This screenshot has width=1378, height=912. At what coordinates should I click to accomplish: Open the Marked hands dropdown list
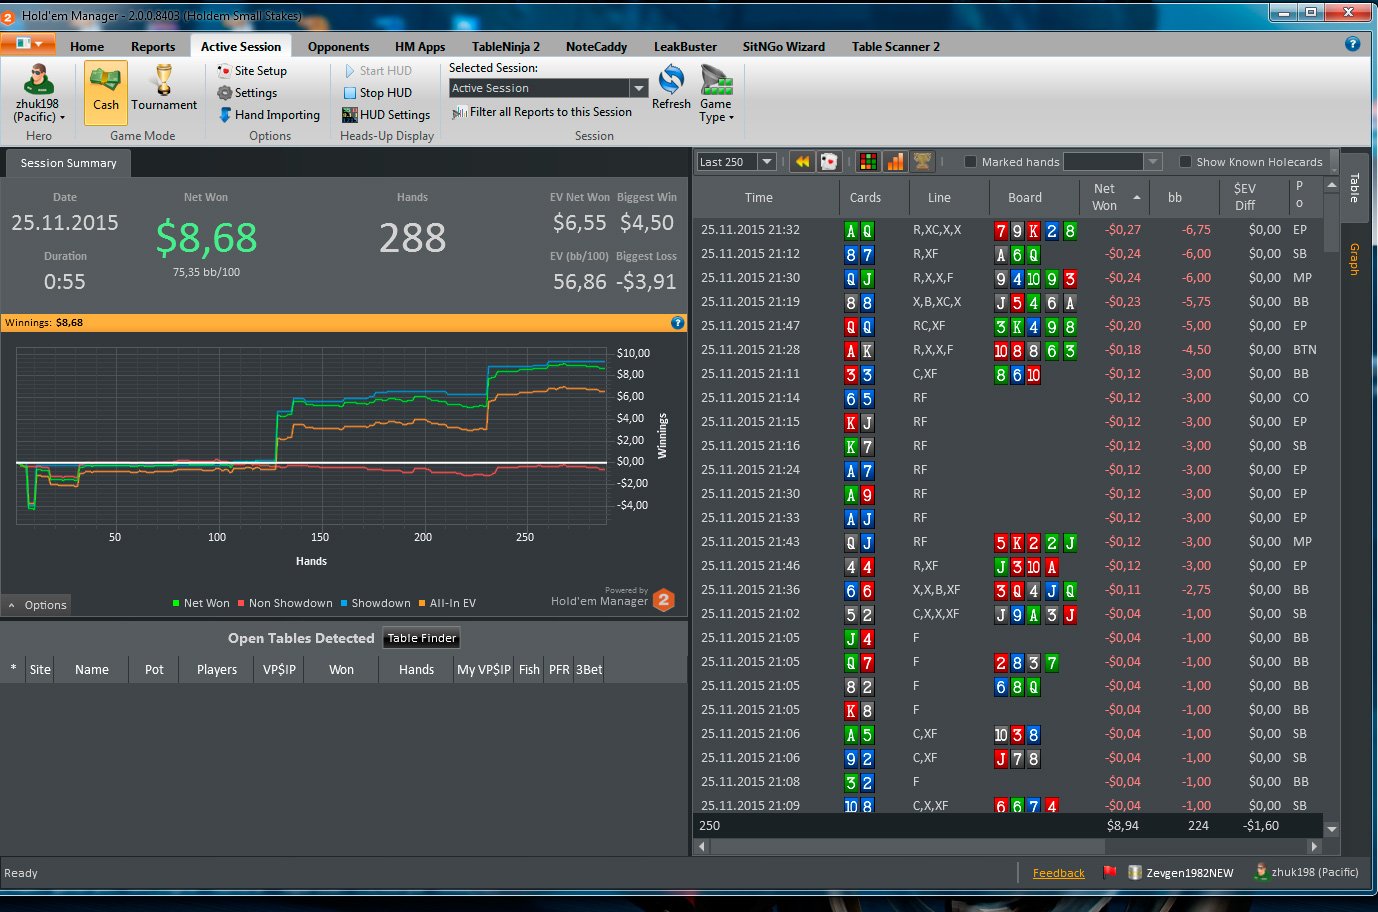1152,162
